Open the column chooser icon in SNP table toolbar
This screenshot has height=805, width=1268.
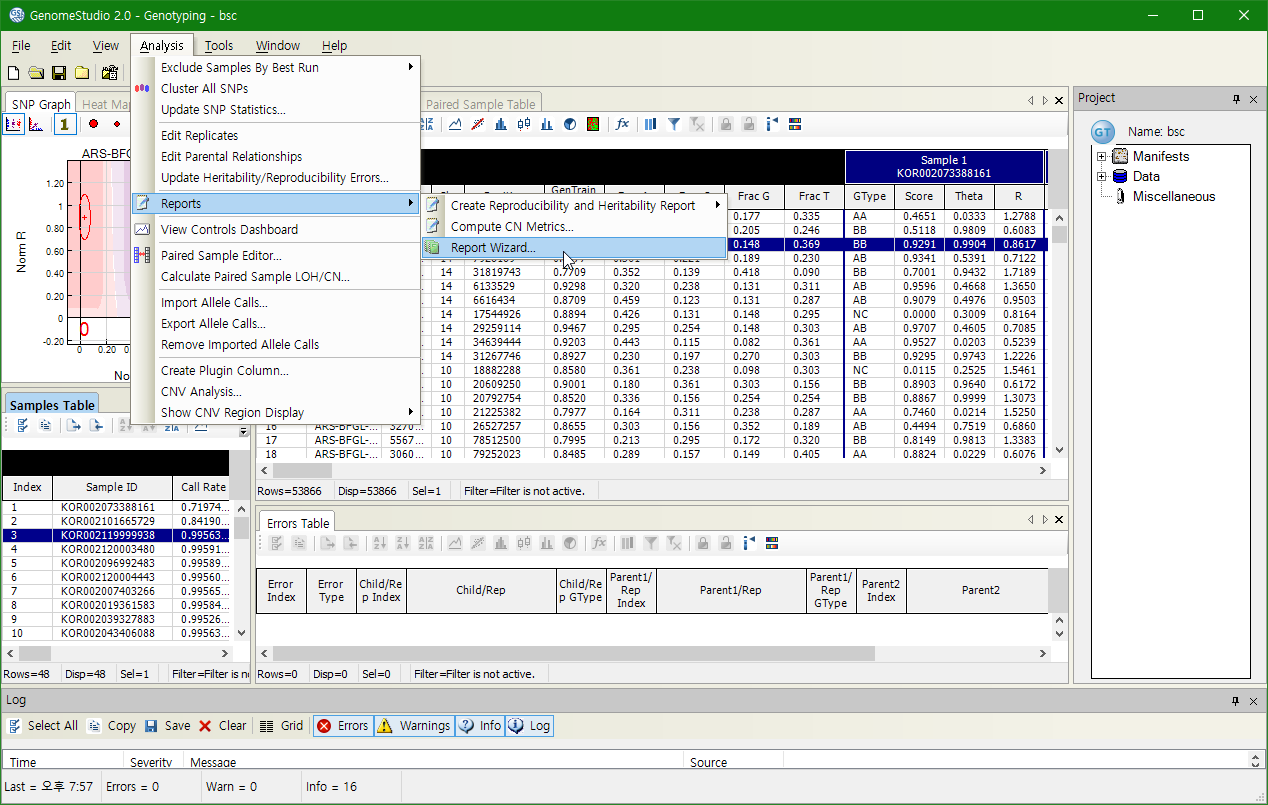650,124
